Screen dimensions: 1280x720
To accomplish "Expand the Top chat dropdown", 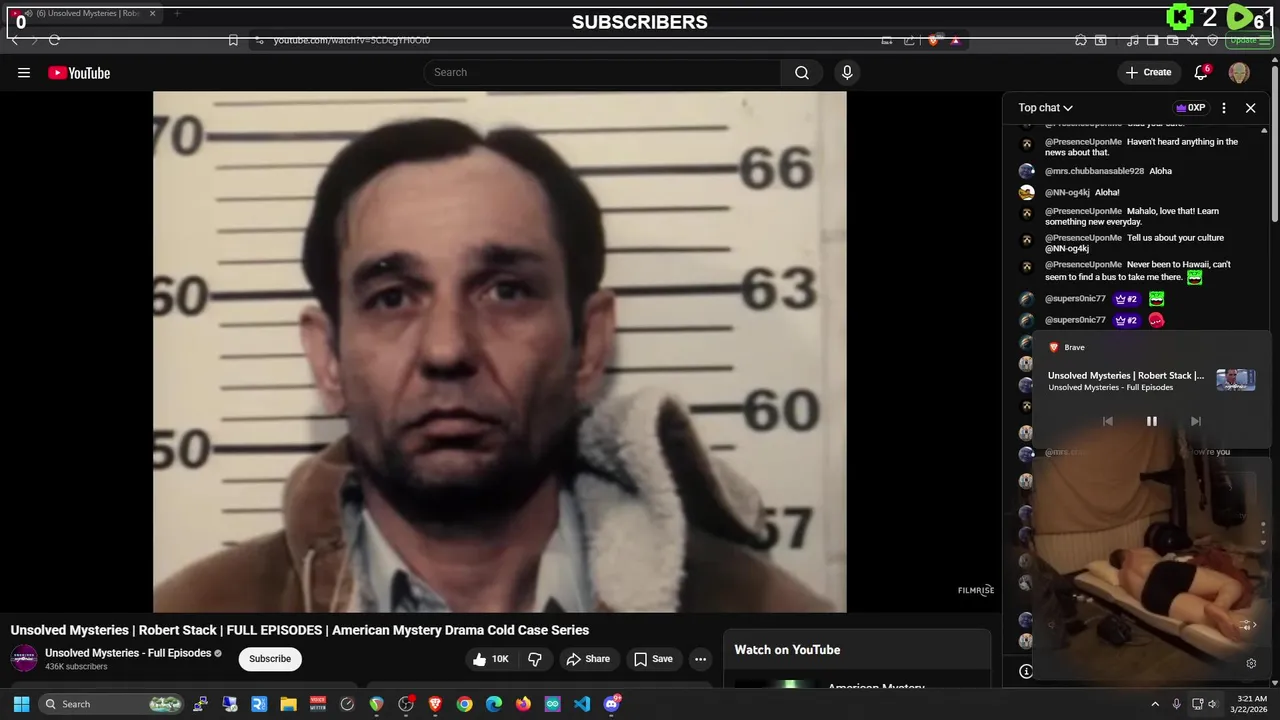I will [1045, 108].
